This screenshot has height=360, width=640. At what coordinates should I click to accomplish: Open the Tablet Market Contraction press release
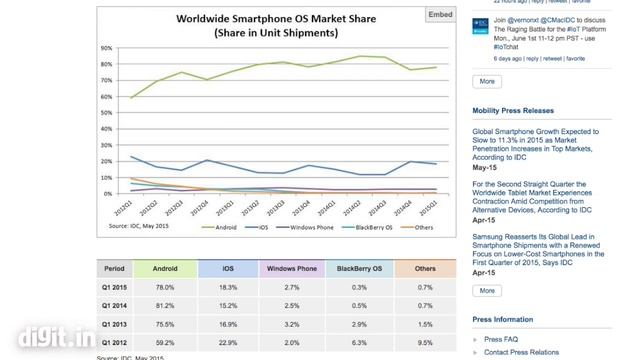(532, 197)
